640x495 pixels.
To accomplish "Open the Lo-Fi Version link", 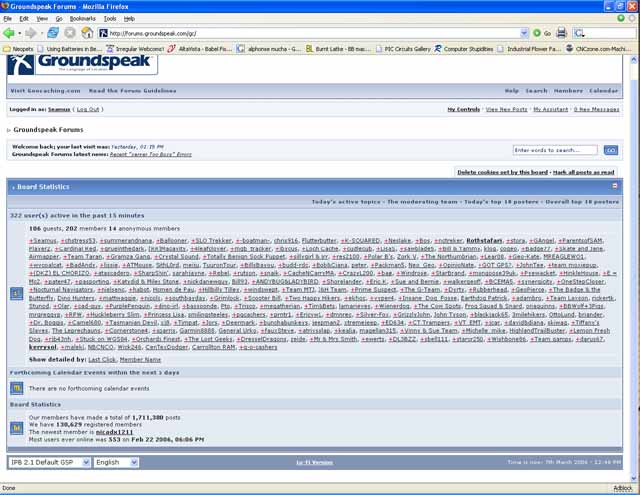I will pos(314,462).
